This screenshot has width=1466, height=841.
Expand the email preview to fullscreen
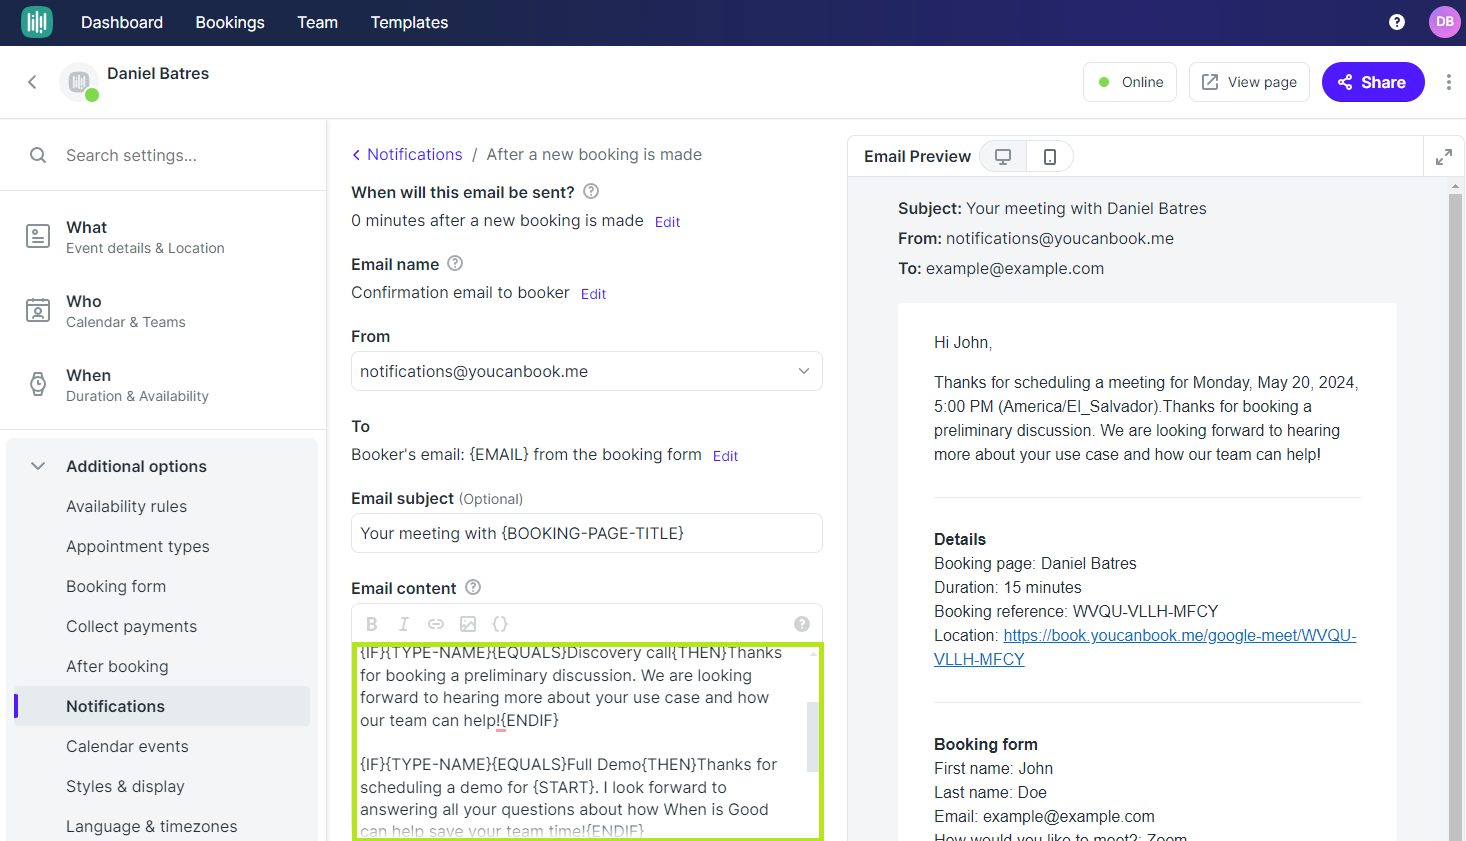coord(1444,157)
